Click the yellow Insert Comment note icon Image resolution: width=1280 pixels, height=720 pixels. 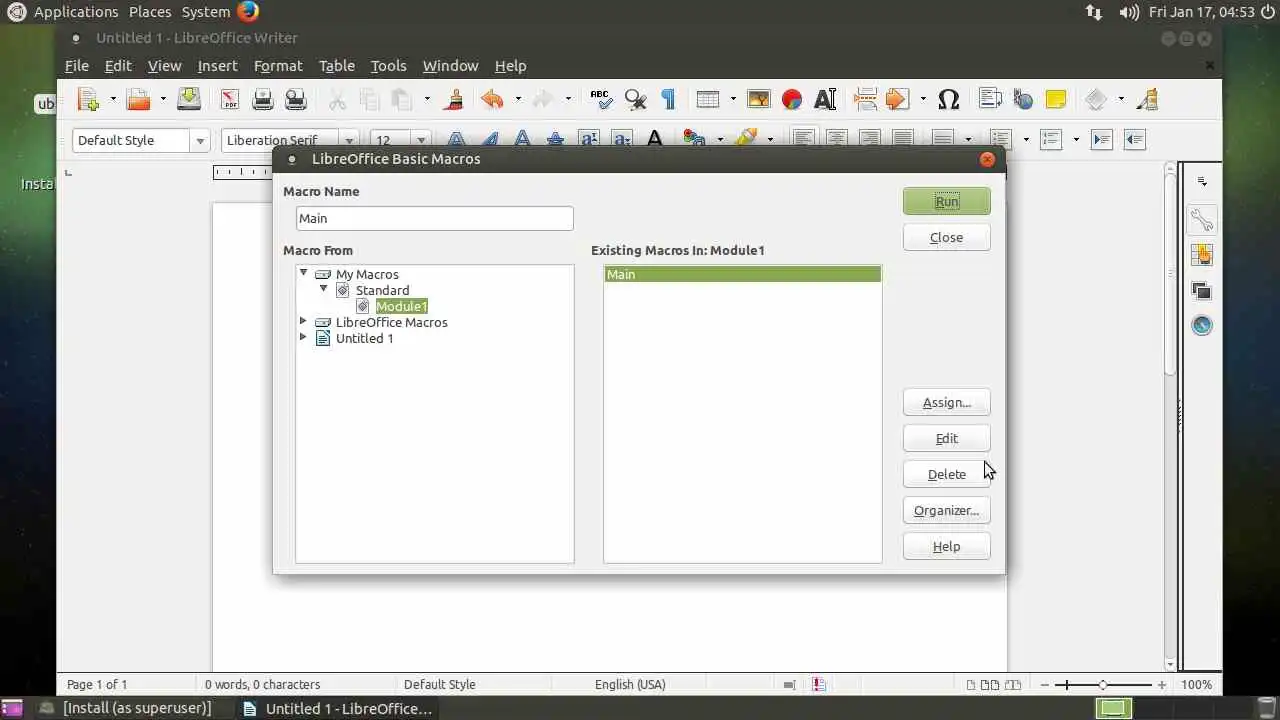pyautogui.click(x=1055, y=99)
